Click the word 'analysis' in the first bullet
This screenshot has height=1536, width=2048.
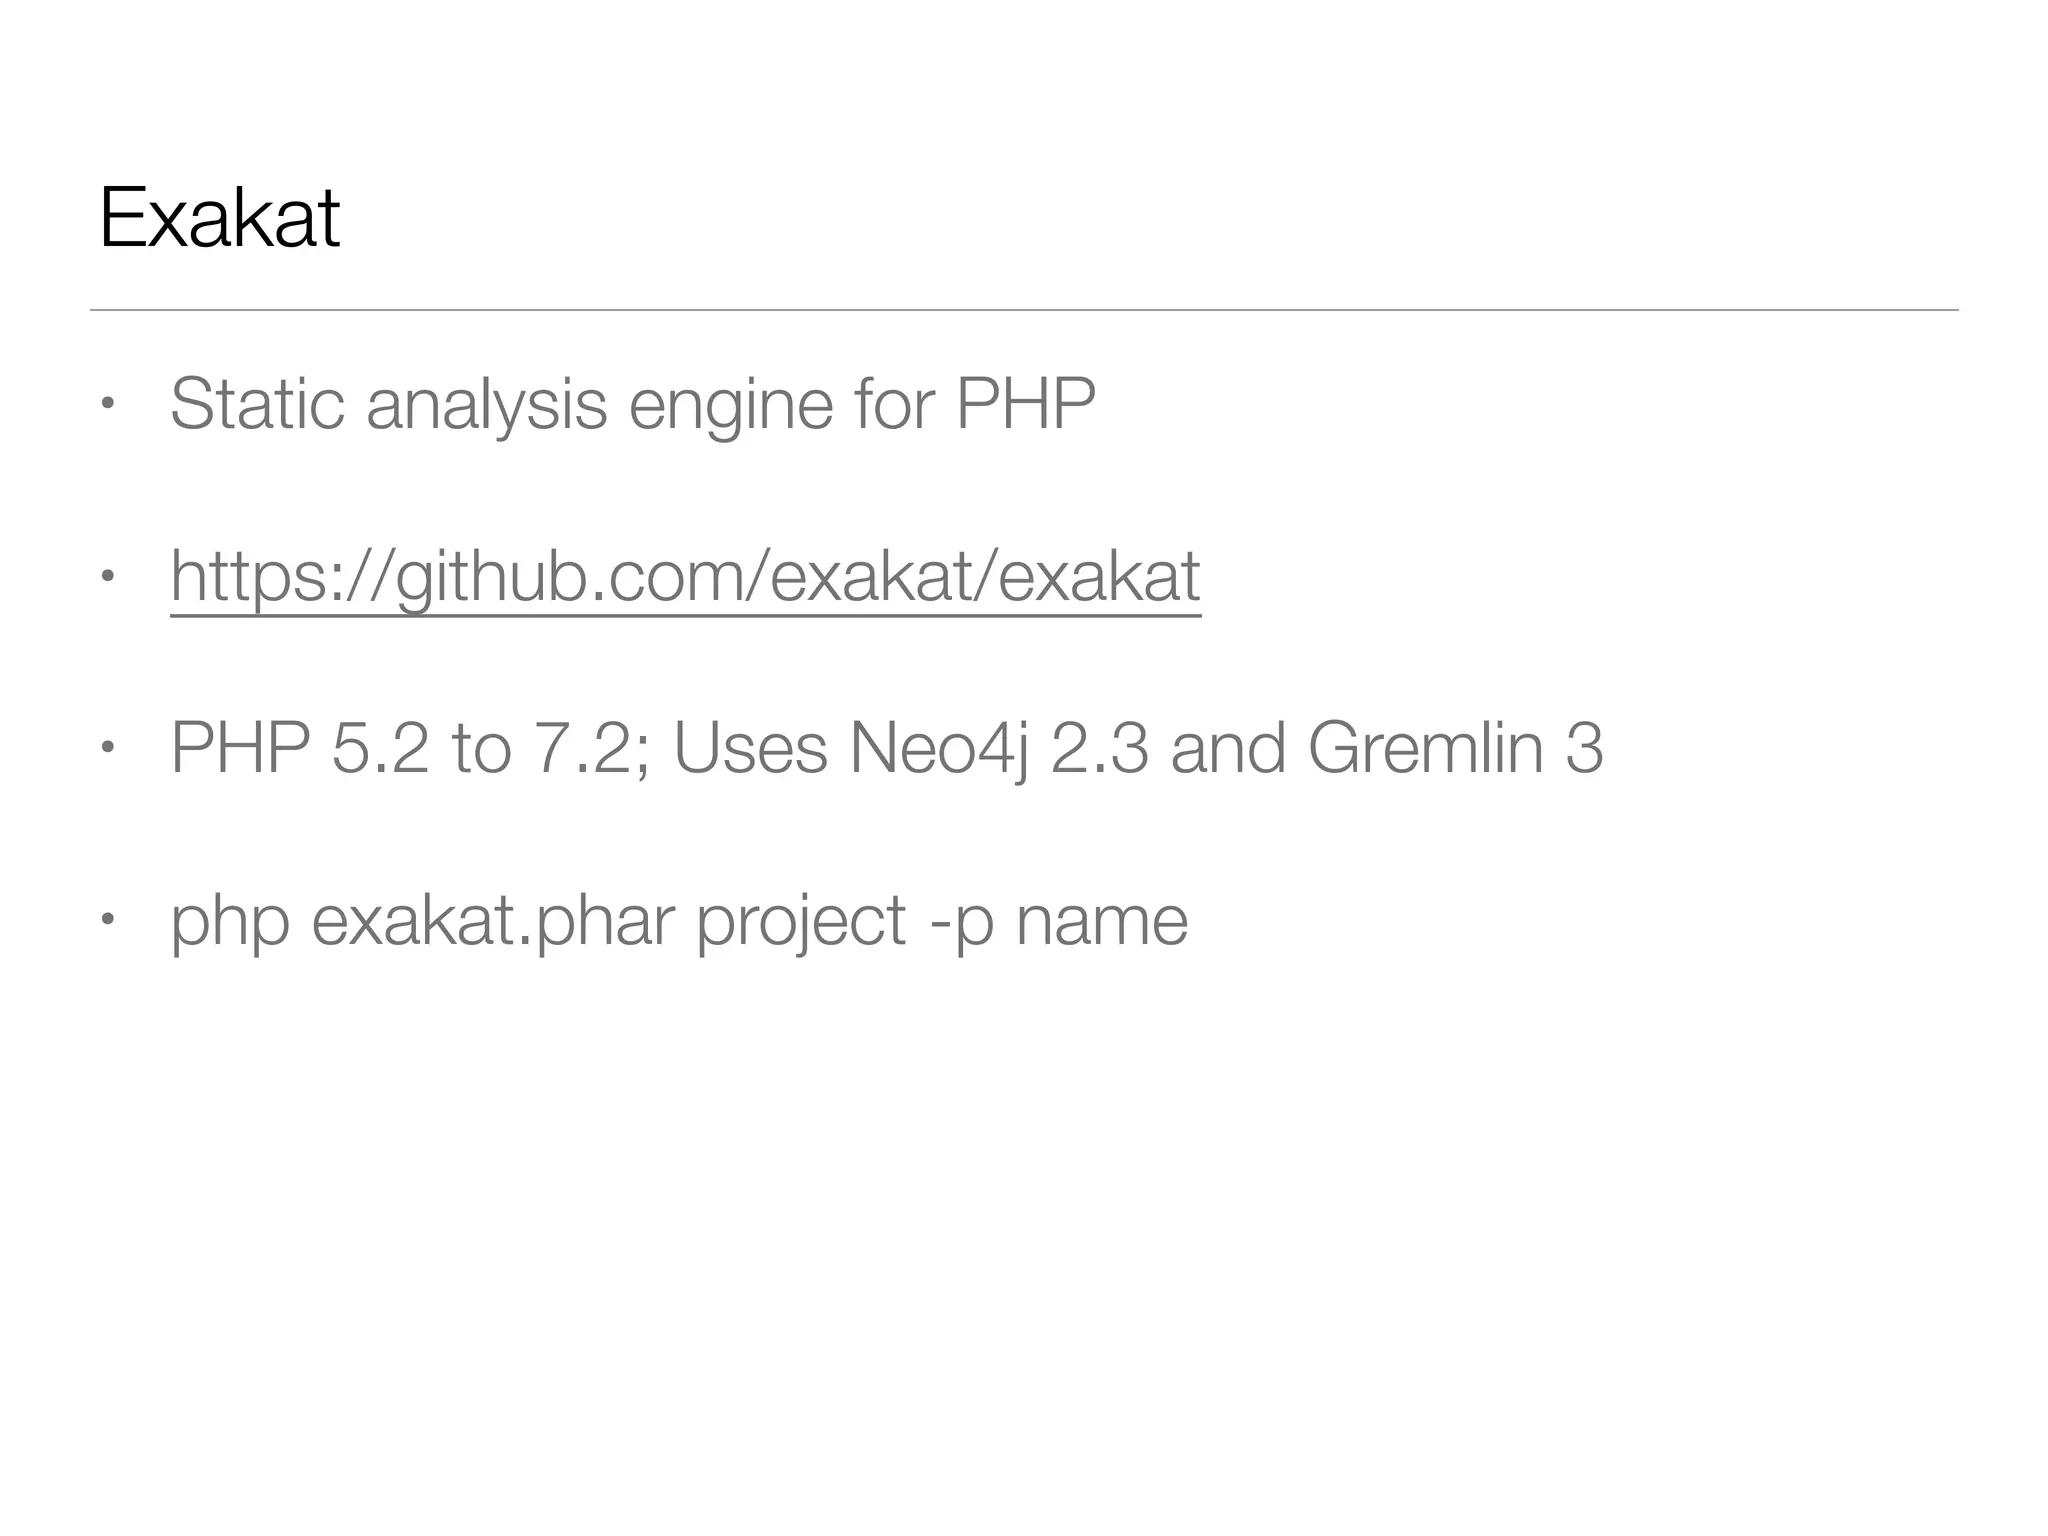tap(486, 404)
